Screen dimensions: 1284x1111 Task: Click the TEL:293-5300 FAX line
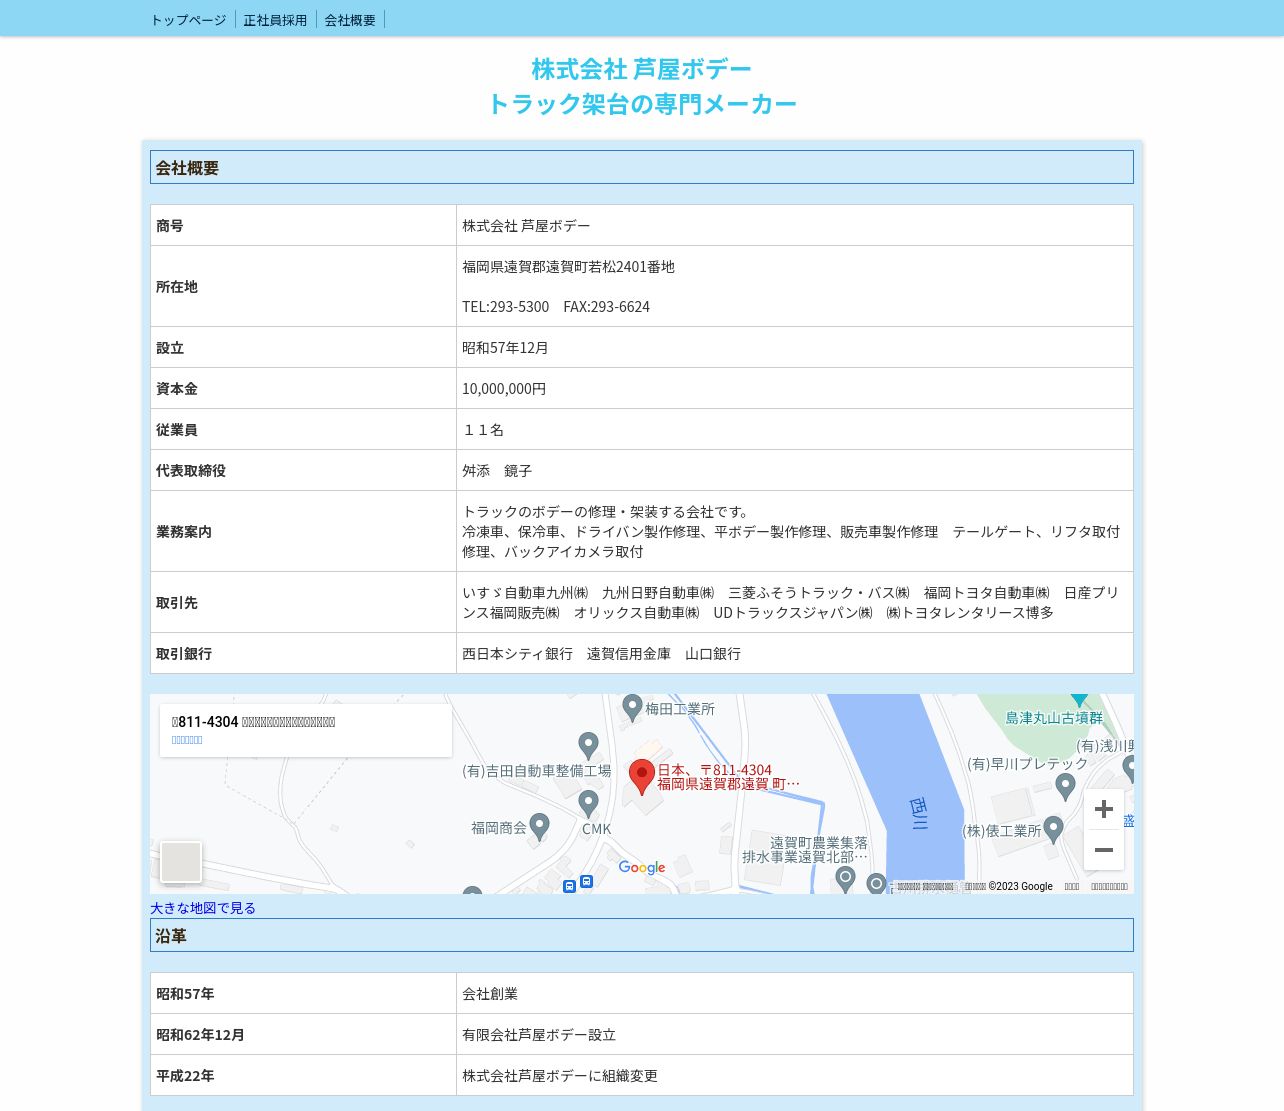556,307
